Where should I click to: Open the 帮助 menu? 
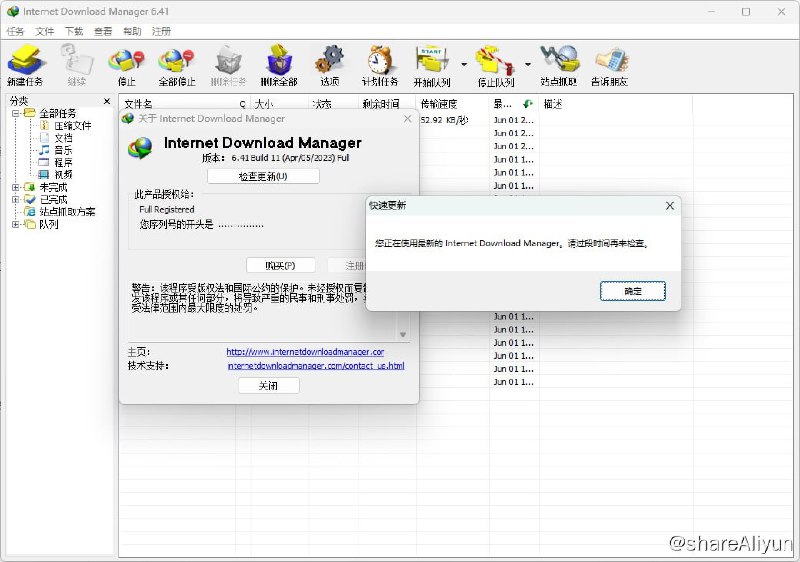coord(132,31)
